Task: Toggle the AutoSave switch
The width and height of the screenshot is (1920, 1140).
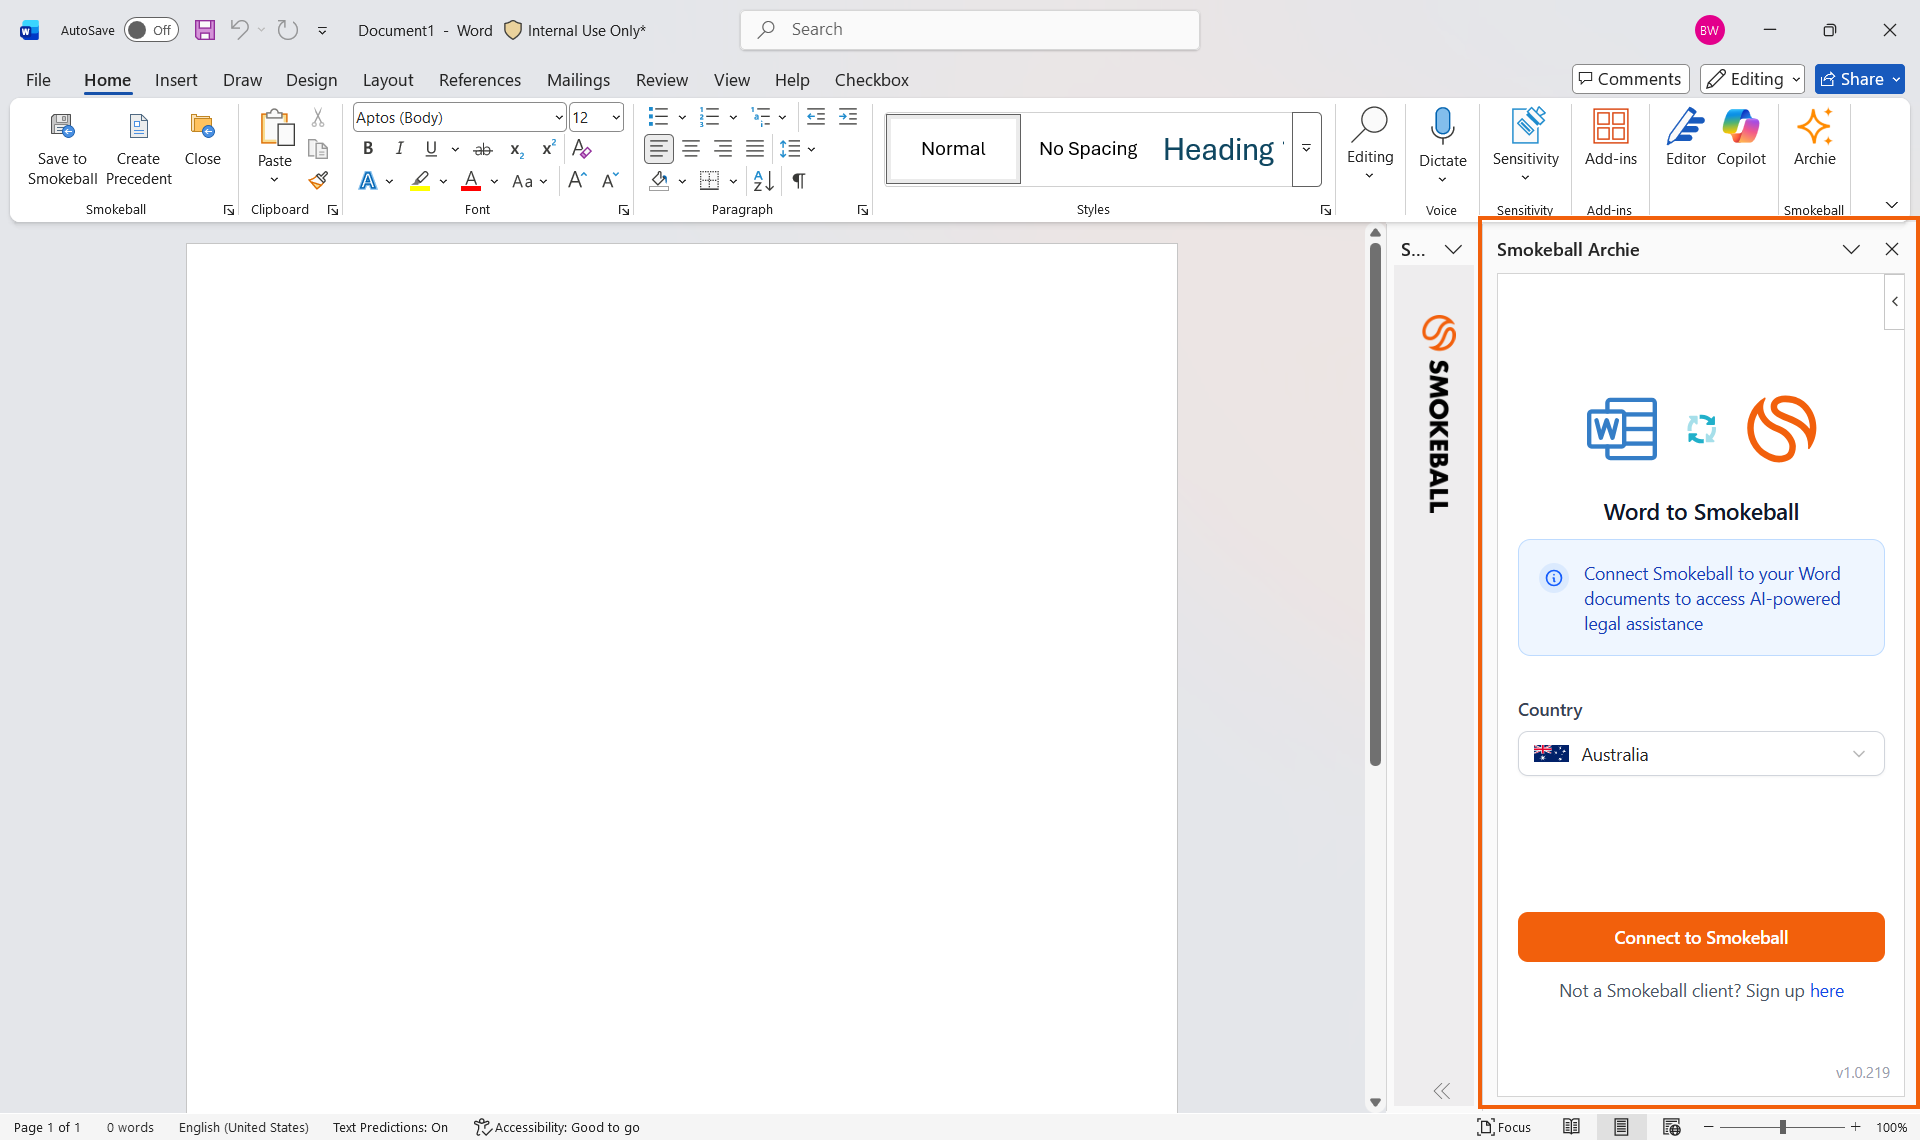Action: 150,30
